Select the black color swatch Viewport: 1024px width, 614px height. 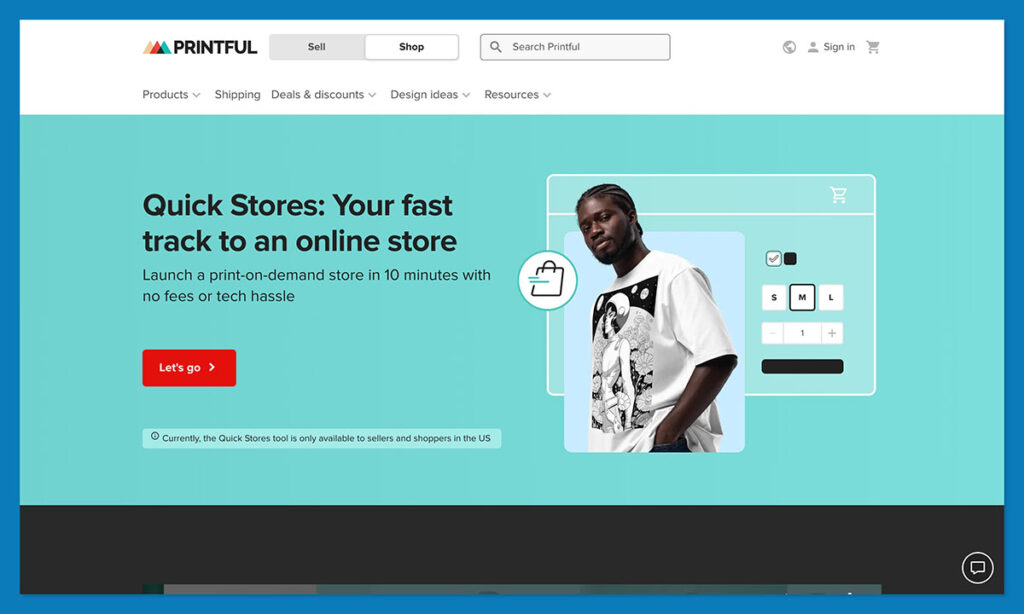pyautogui.click(x=790, y=259)
